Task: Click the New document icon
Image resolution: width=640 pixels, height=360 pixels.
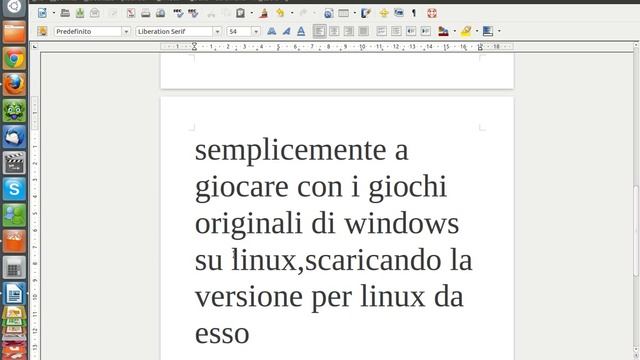Action: pyautogui.click(x=42, y=13)
